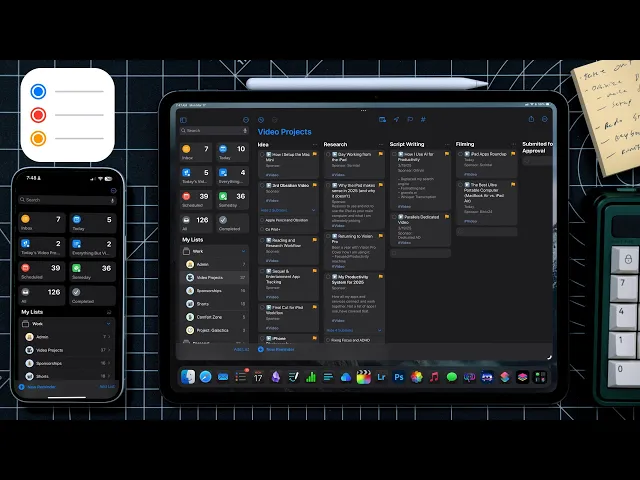Click the iPad sidebar Search field
640x480 pixels.
(x=214, y=131)
